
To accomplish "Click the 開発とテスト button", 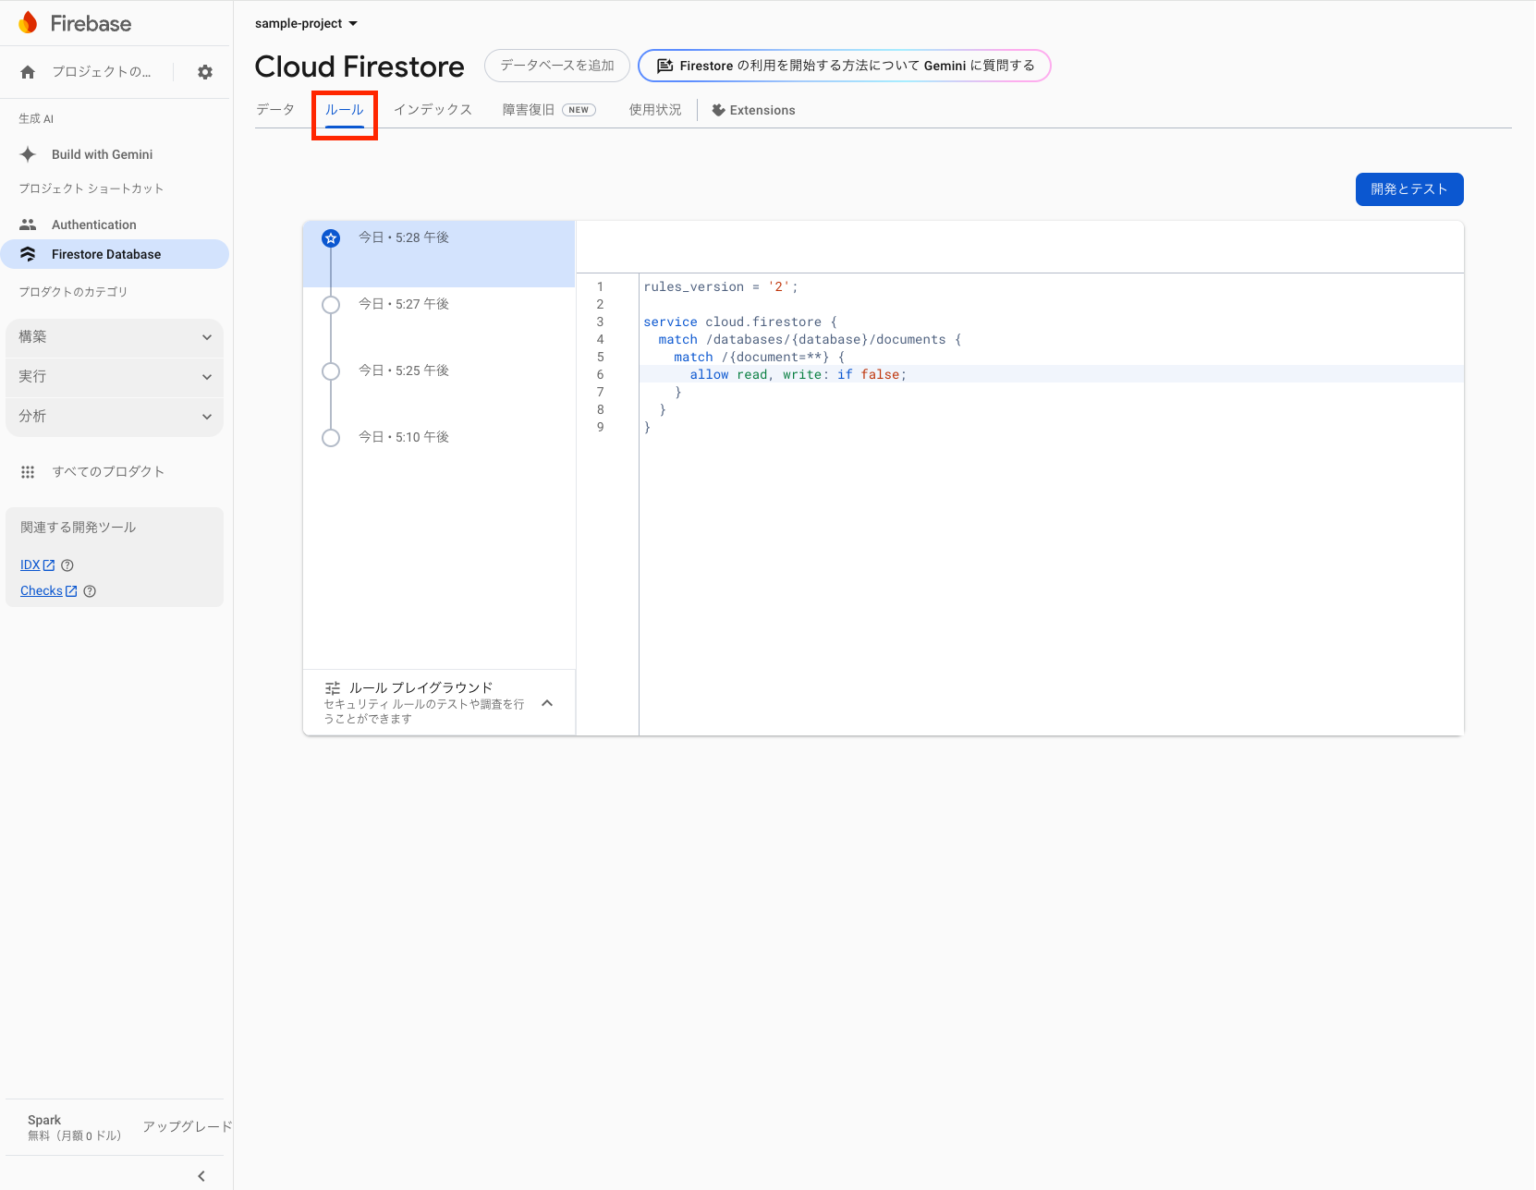I will click(1408, 189).
